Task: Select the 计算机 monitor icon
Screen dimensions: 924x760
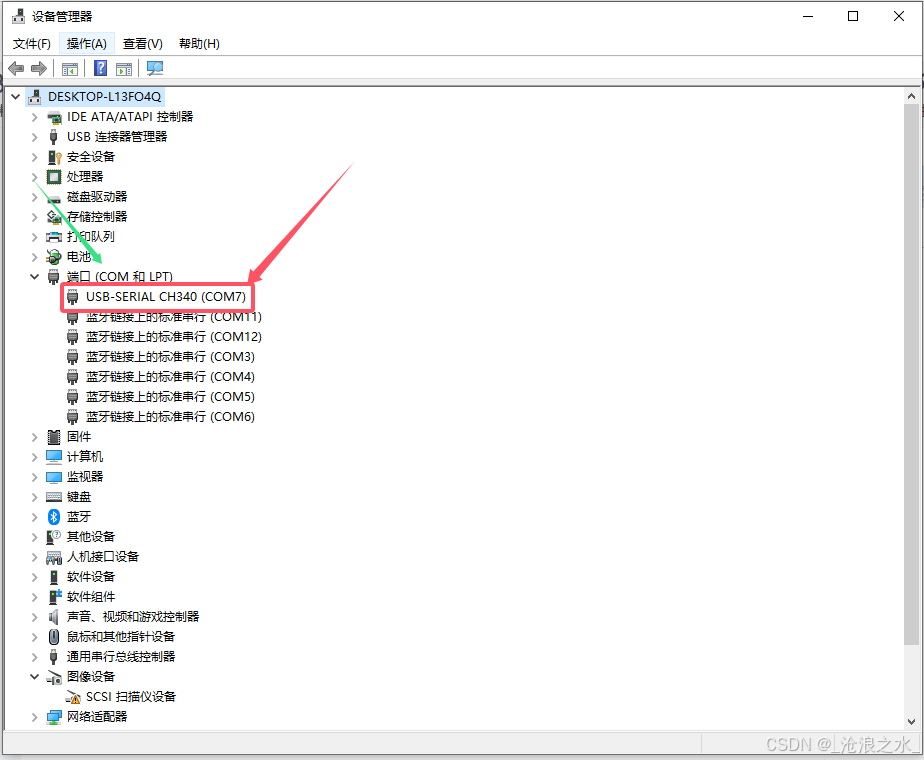Action: [x=54, y=457]
